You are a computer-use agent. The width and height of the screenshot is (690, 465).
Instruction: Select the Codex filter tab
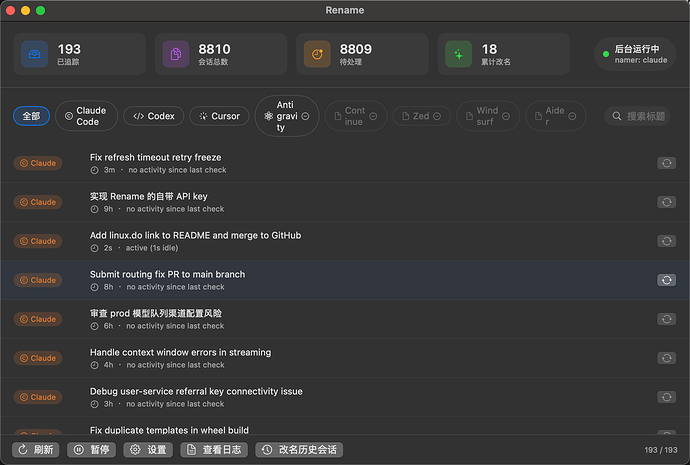click(154, 116)
